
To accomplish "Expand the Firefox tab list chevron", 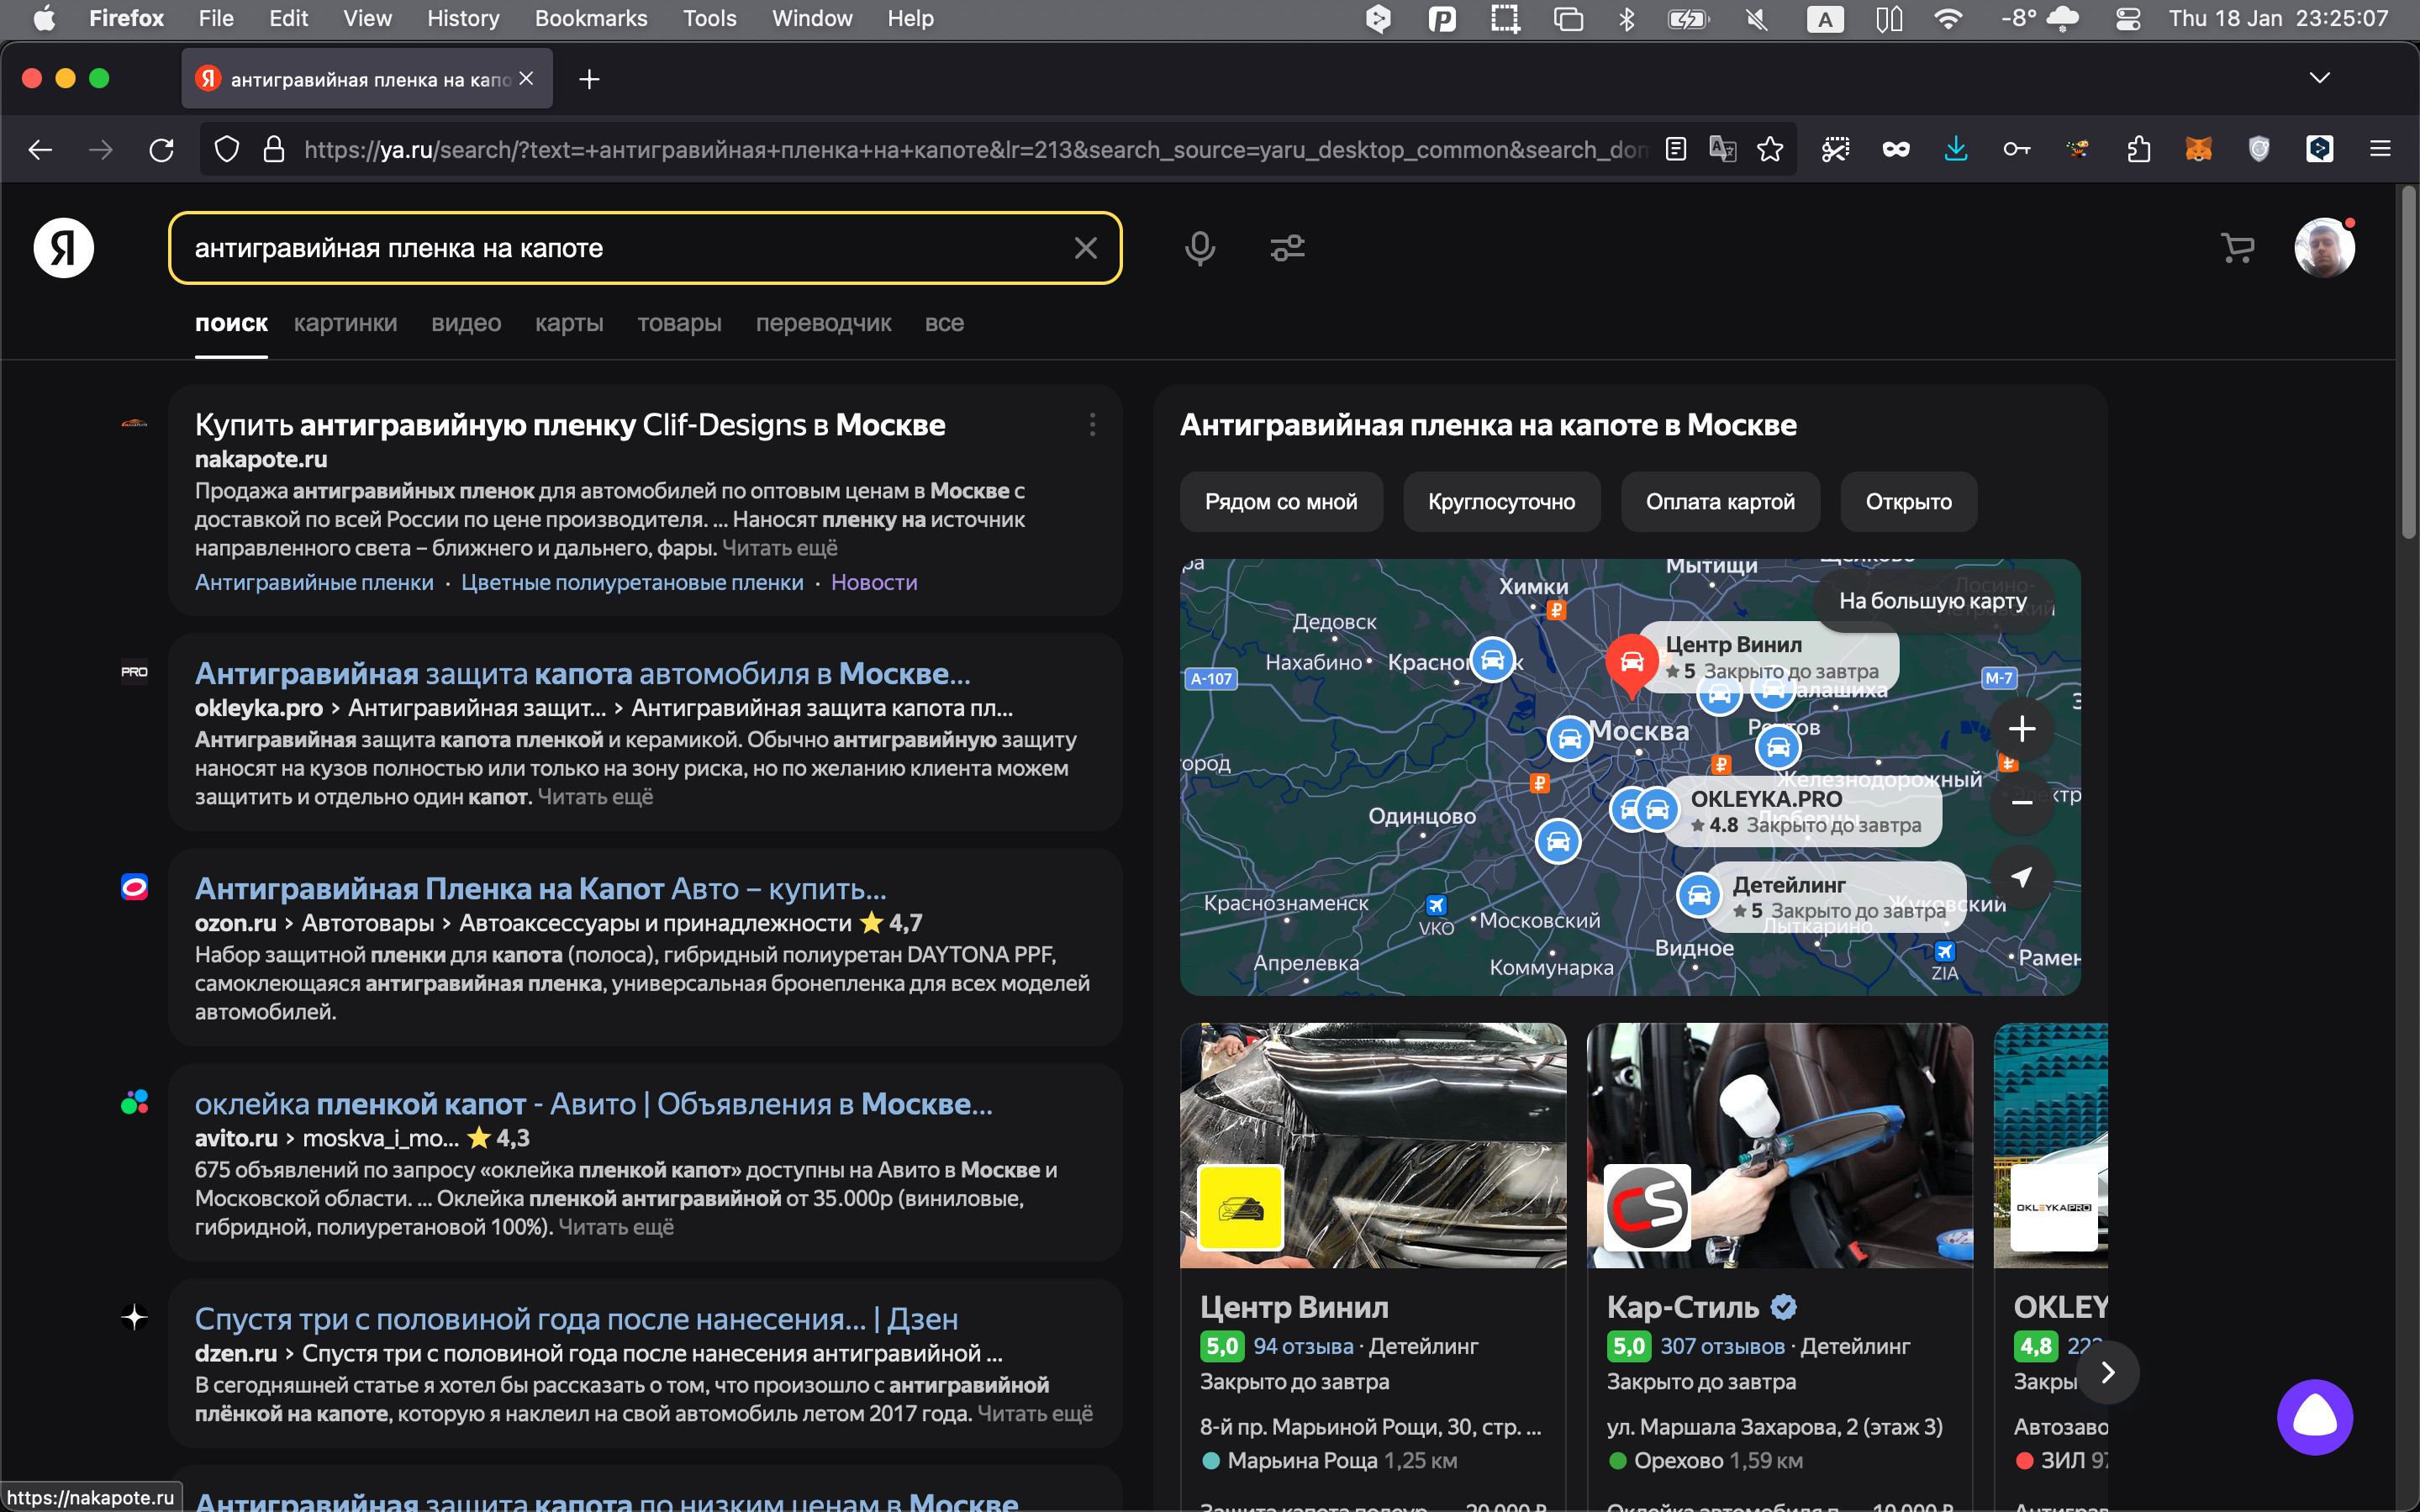I will pos(2319,78).
